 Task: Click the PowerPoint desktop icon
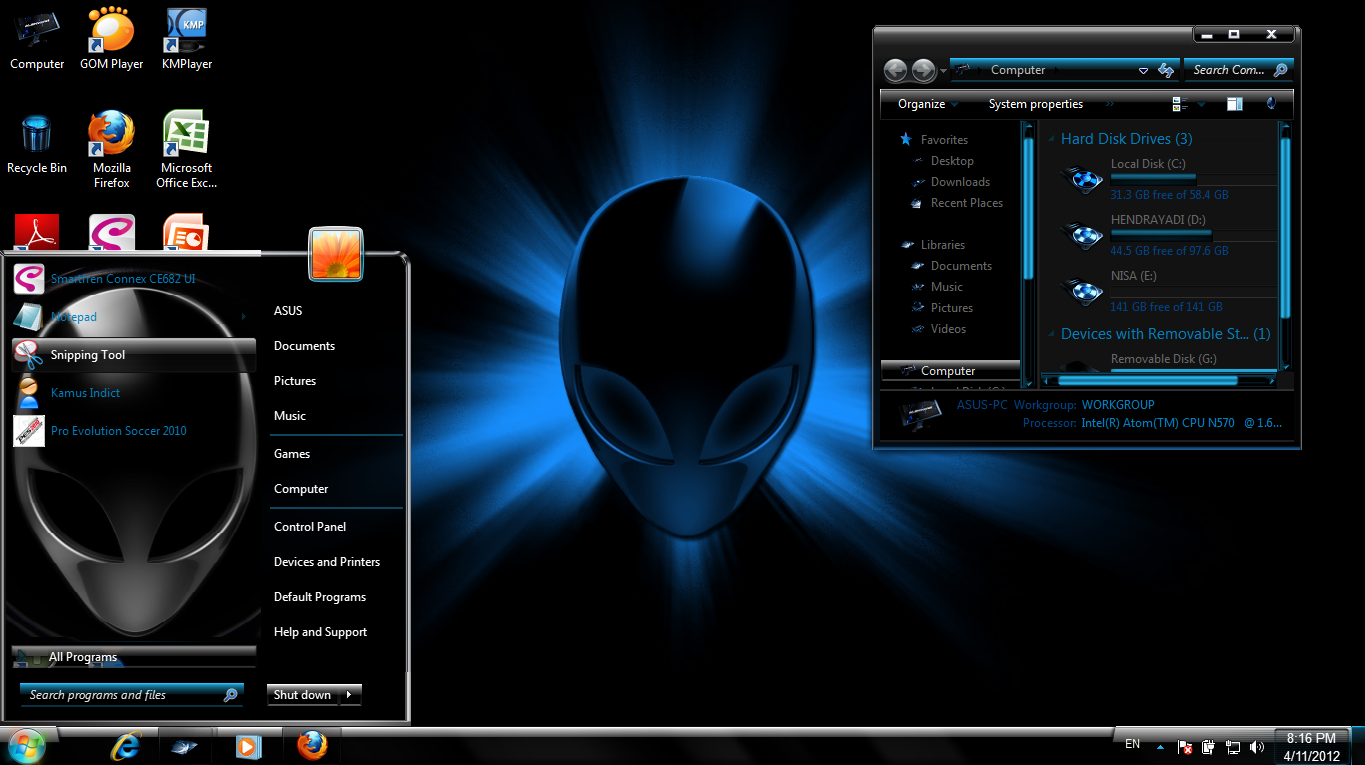click(187, 232)
